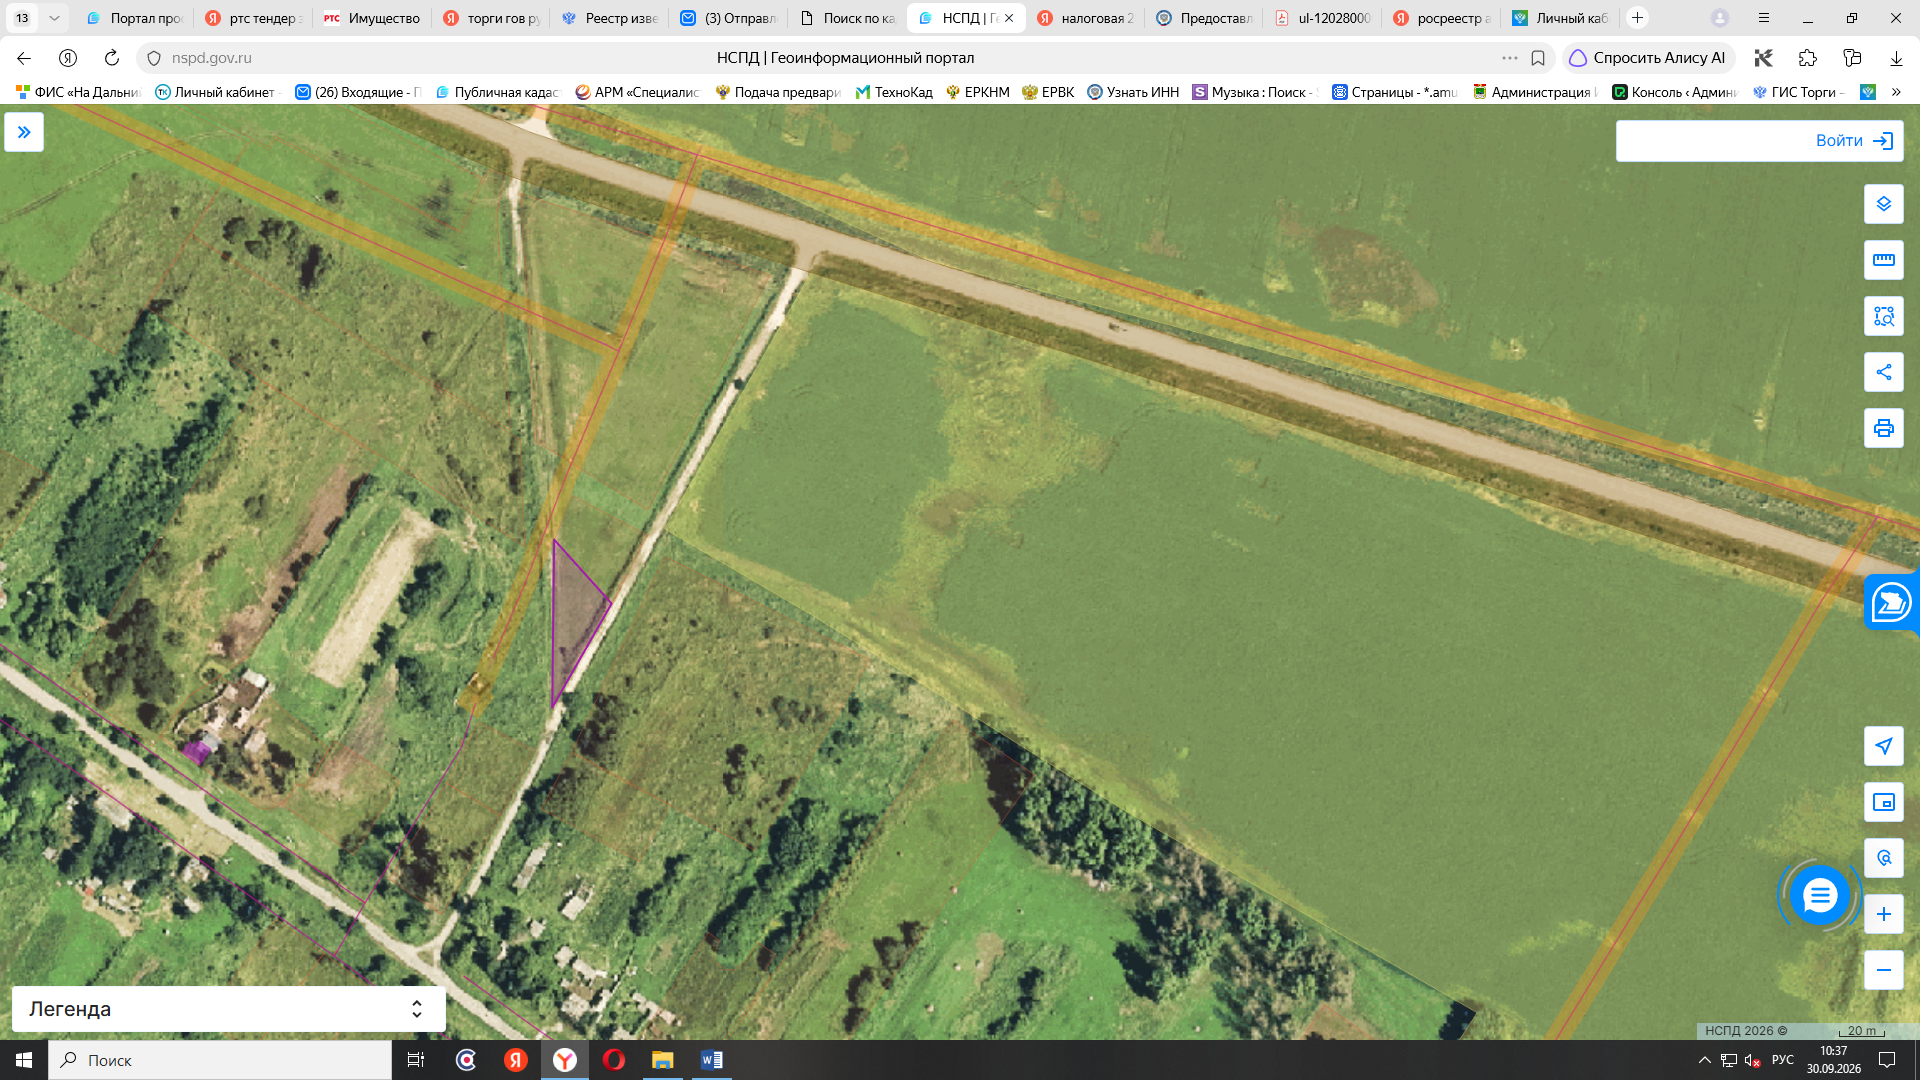Open Windows Start menu

click(24, 1060)
